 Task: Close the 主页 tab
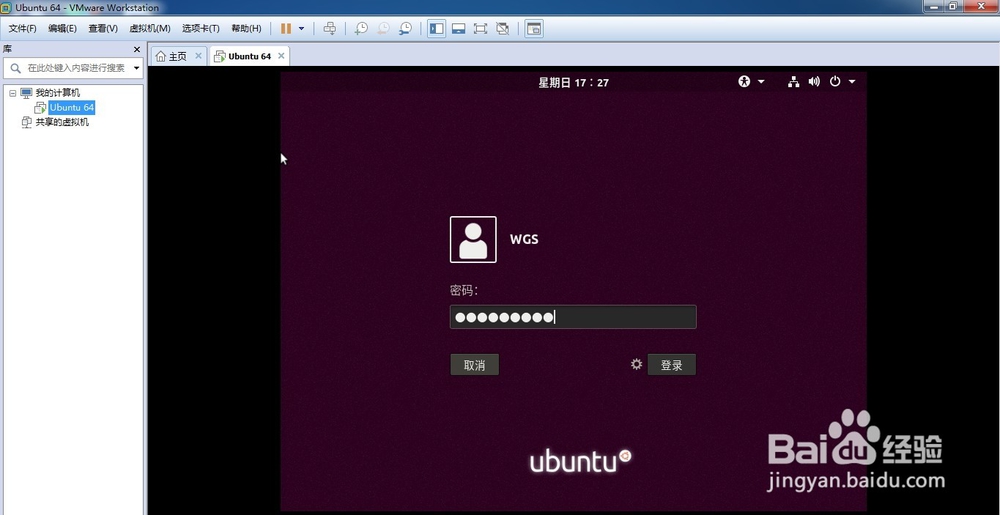tap(198, 56)
